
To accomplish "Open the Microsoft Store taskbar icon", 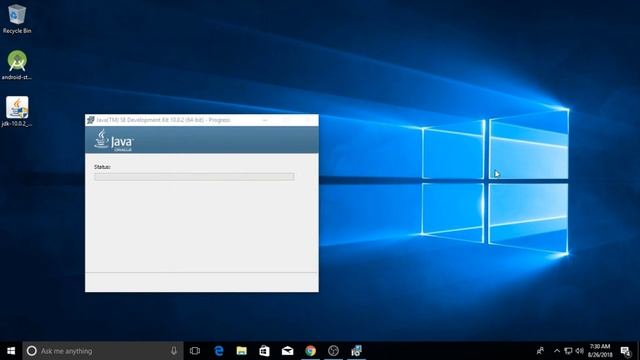I will click(x=264, y=351).
